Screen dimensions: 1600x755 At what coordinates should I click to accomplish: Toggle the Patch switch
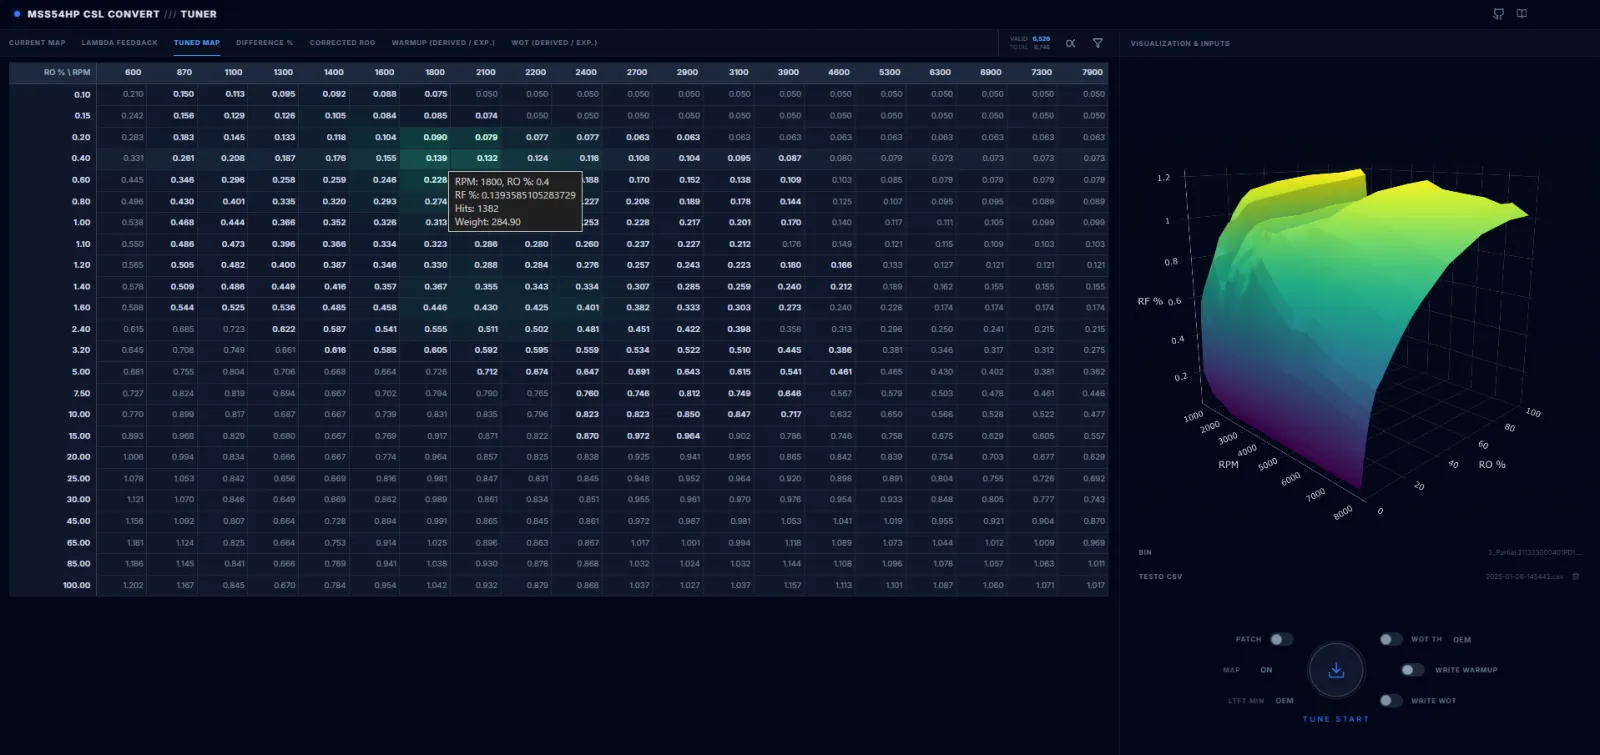pos(1281,639)
